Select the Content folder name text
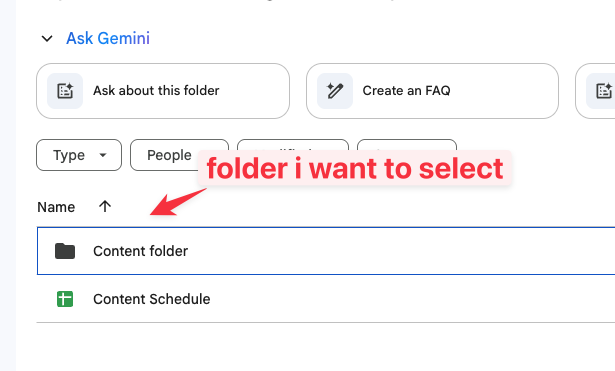Image resolution: width=615 pixels, height=371 pixels. pyautogui.click(x=140, y=251)
